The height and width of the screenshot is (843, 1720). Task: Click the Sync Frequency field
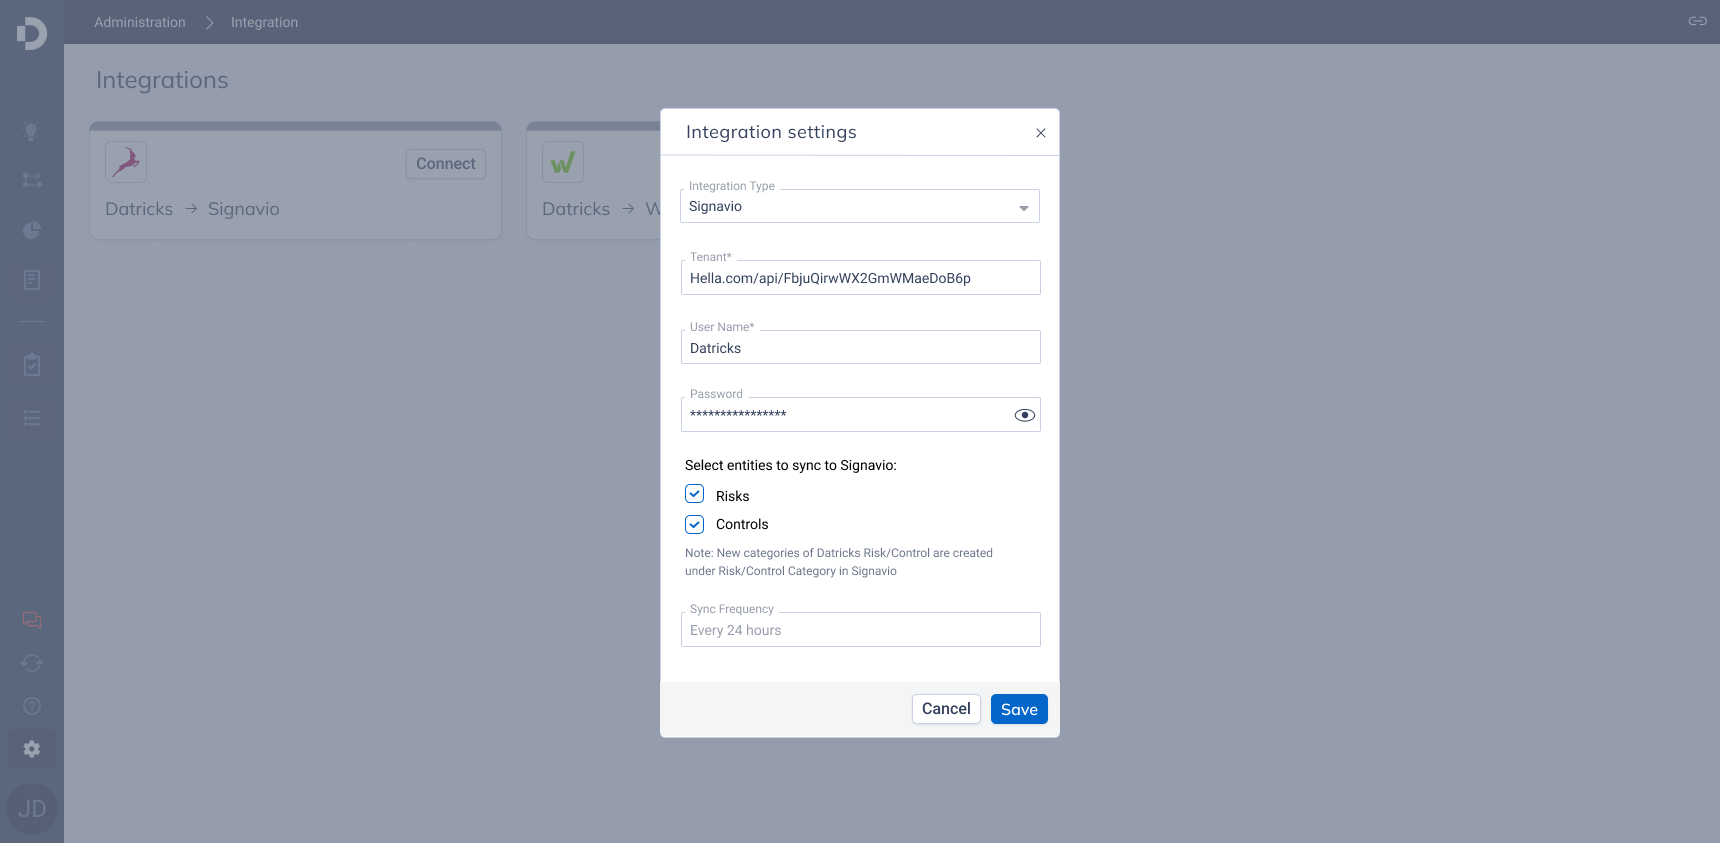[861, 630]
